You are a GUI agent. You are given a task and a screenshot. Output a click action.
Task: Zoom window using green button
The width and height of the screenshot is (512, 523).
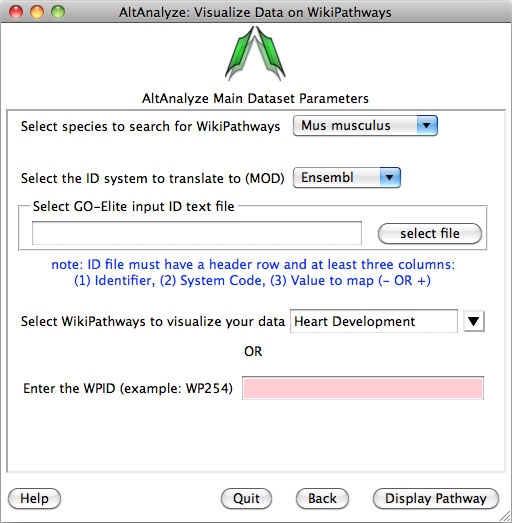click(x=58, y=12)
